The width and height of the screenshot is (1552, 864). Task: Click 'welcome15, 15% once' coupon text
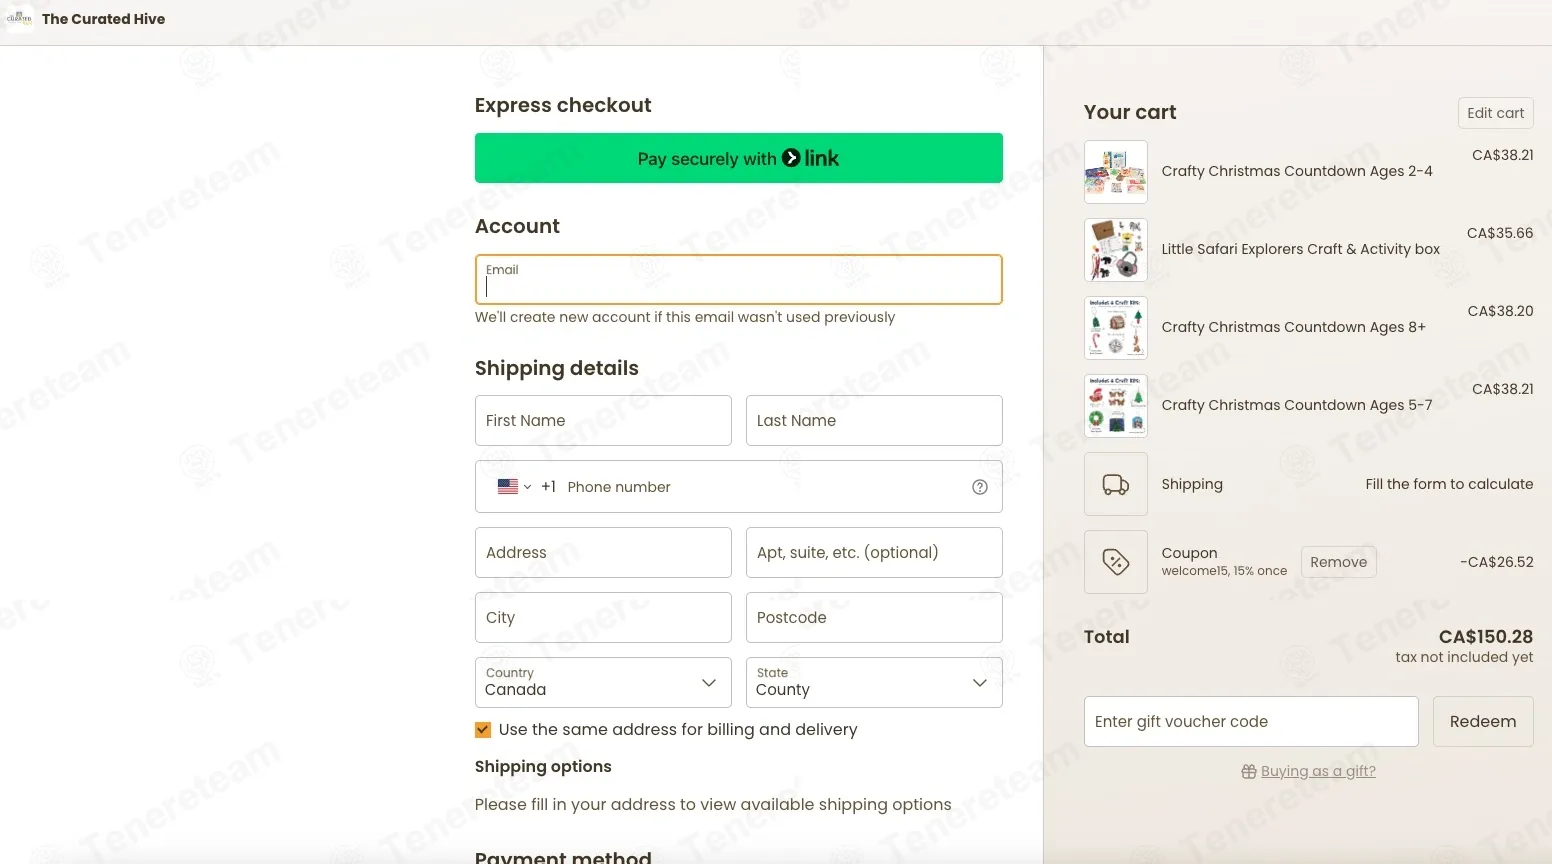[1224, 571]
